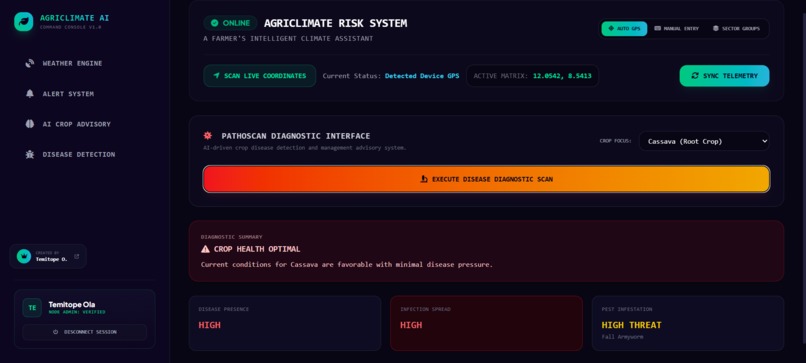This screenshot has height=363, width=806.
Task: Click the warning triangle icon in Diagnostic Summary
Action: pyautogui.click(x=206, y=249)
